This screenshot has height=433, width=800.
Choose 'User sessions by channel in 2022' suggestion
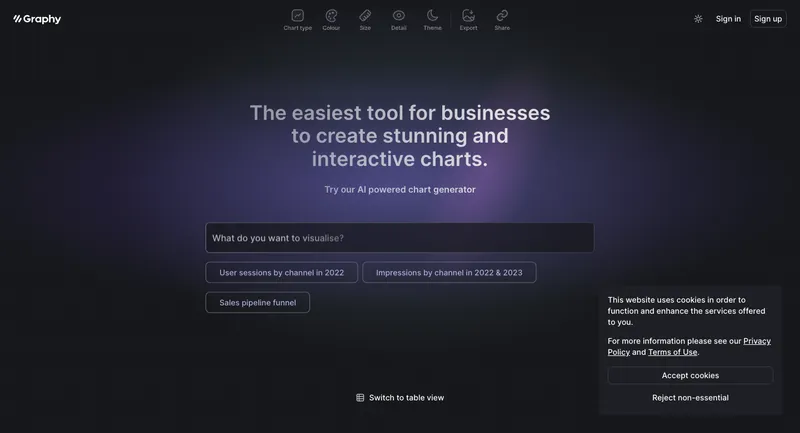point(281,273)
